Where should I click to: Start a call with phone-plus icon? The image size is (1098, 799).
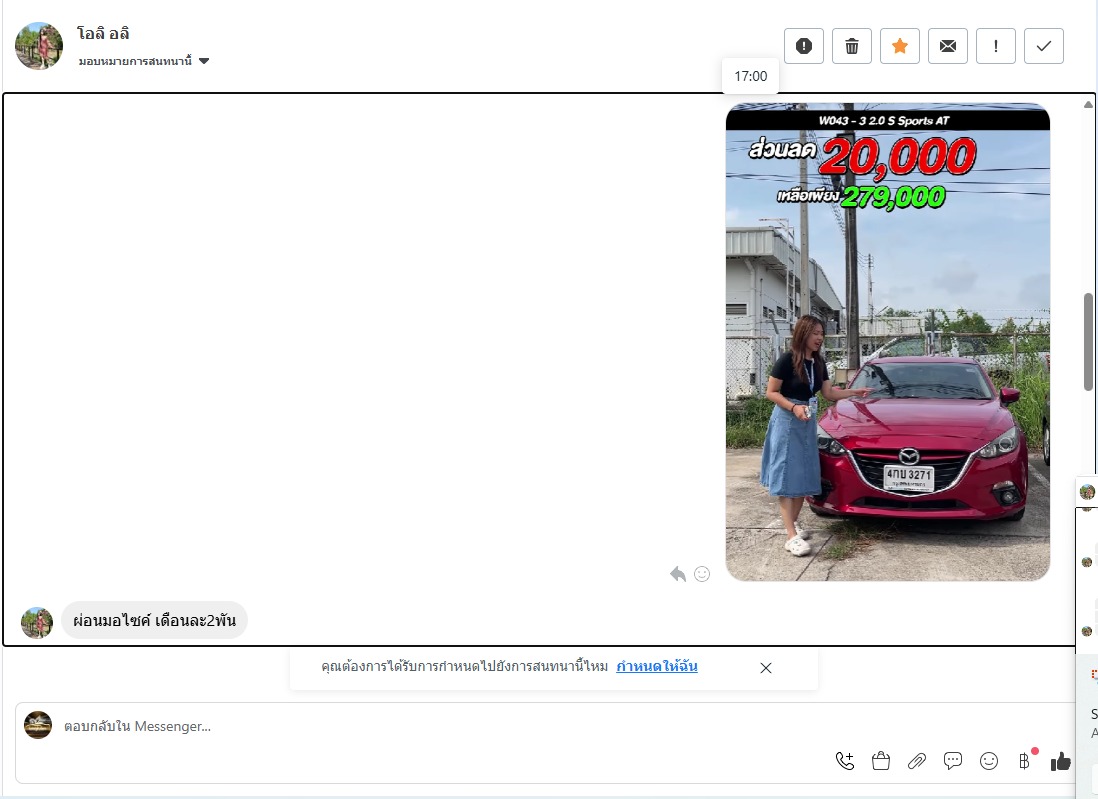[845, 761]
